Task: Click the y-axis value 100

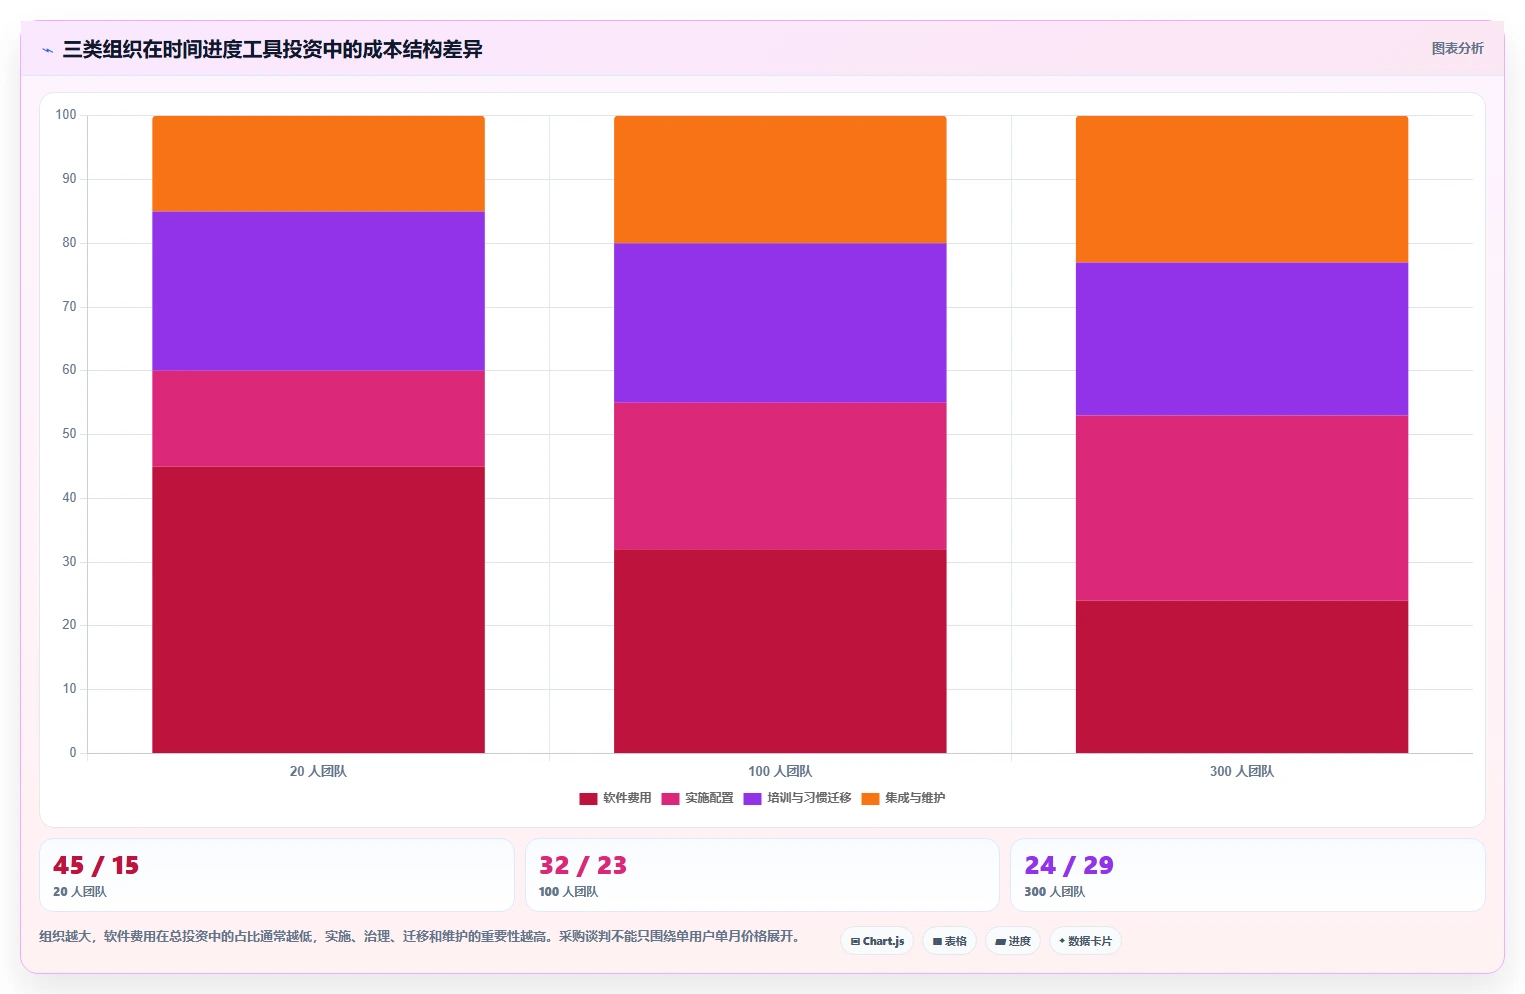Action: coord(66,115)
